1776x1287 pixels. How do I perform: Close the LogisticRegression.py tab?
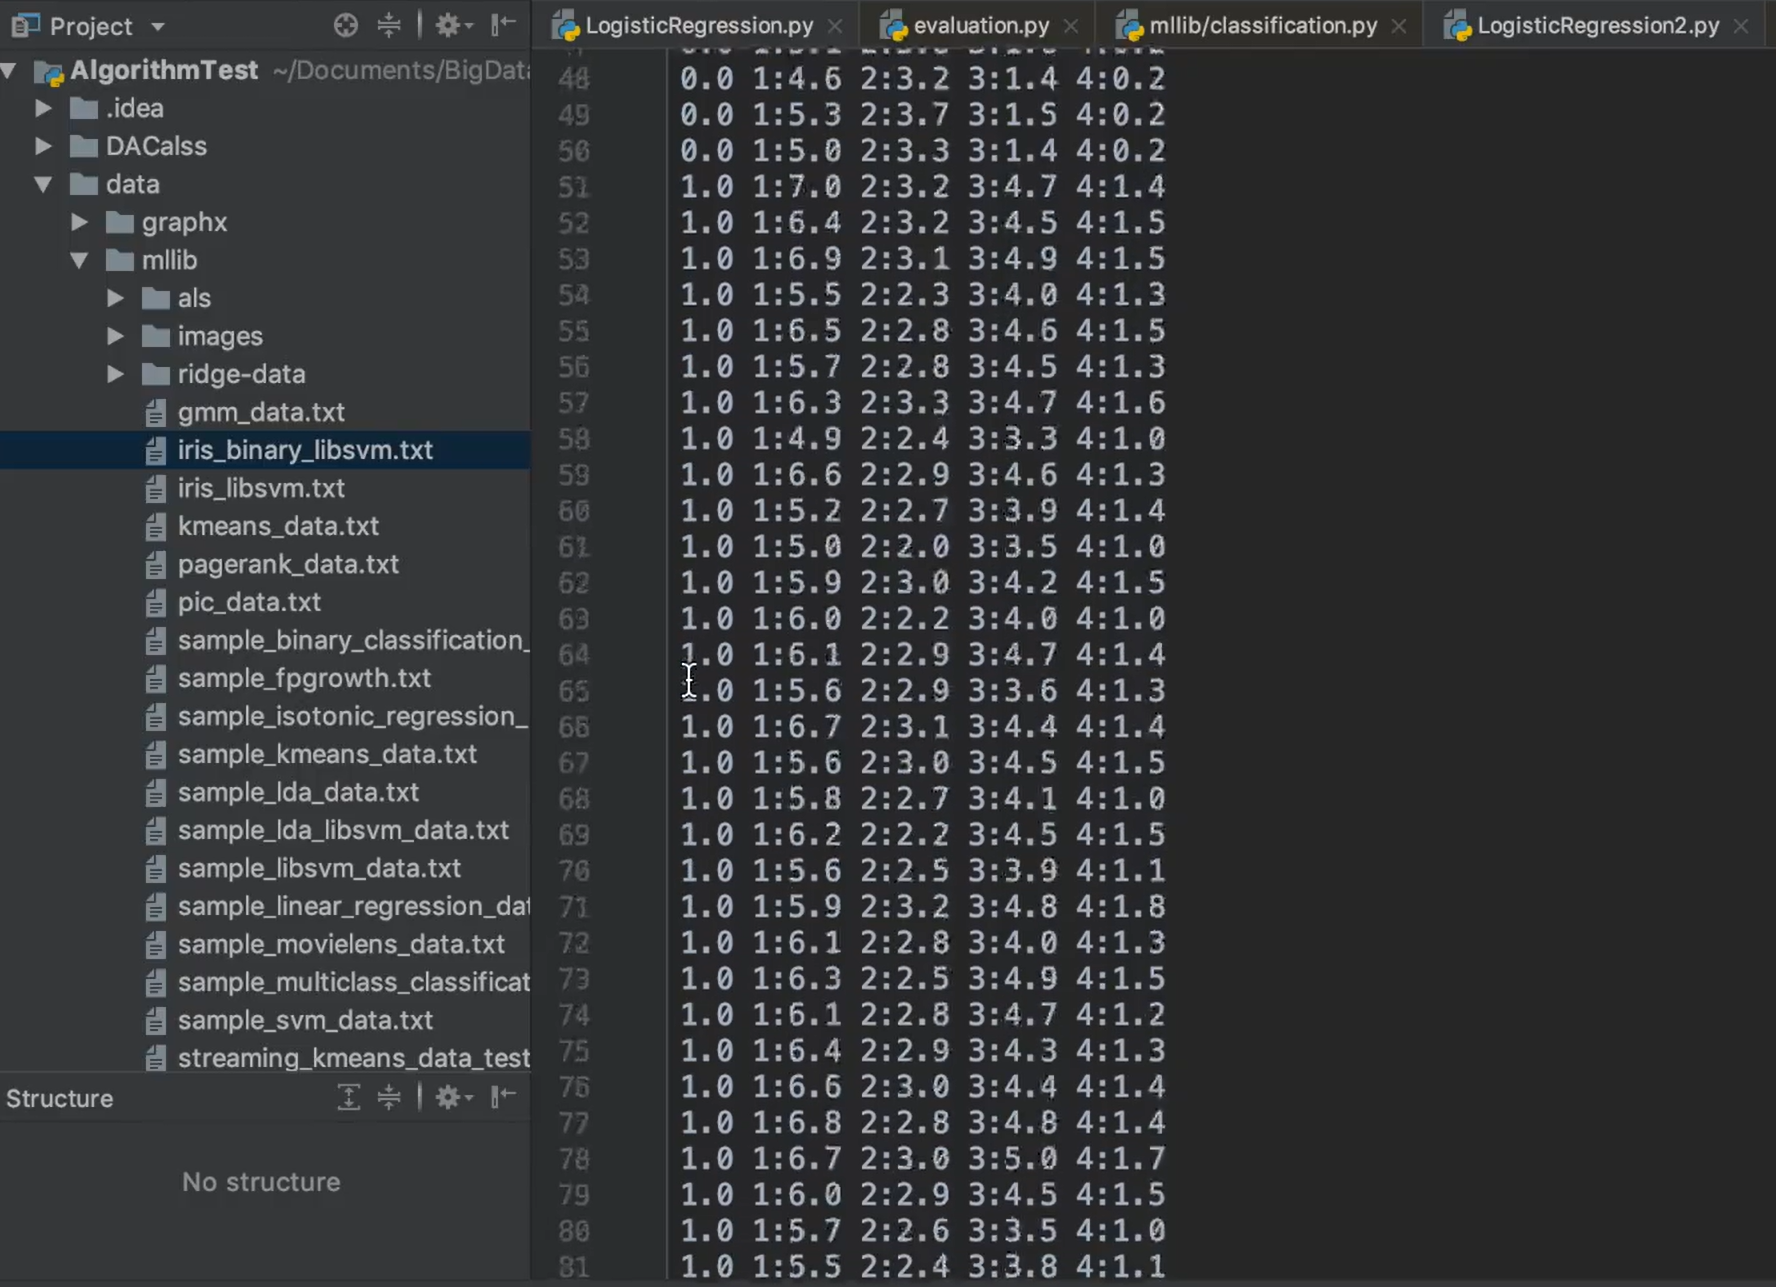pyautogui.click(x=835, y=26)
